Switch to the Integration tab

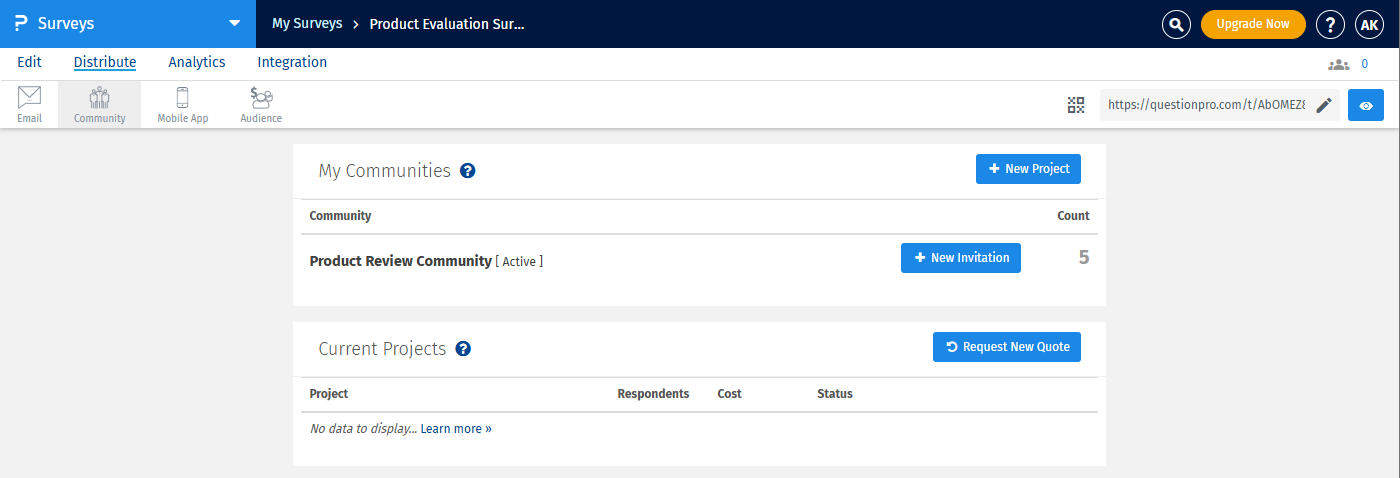(292, 62)
